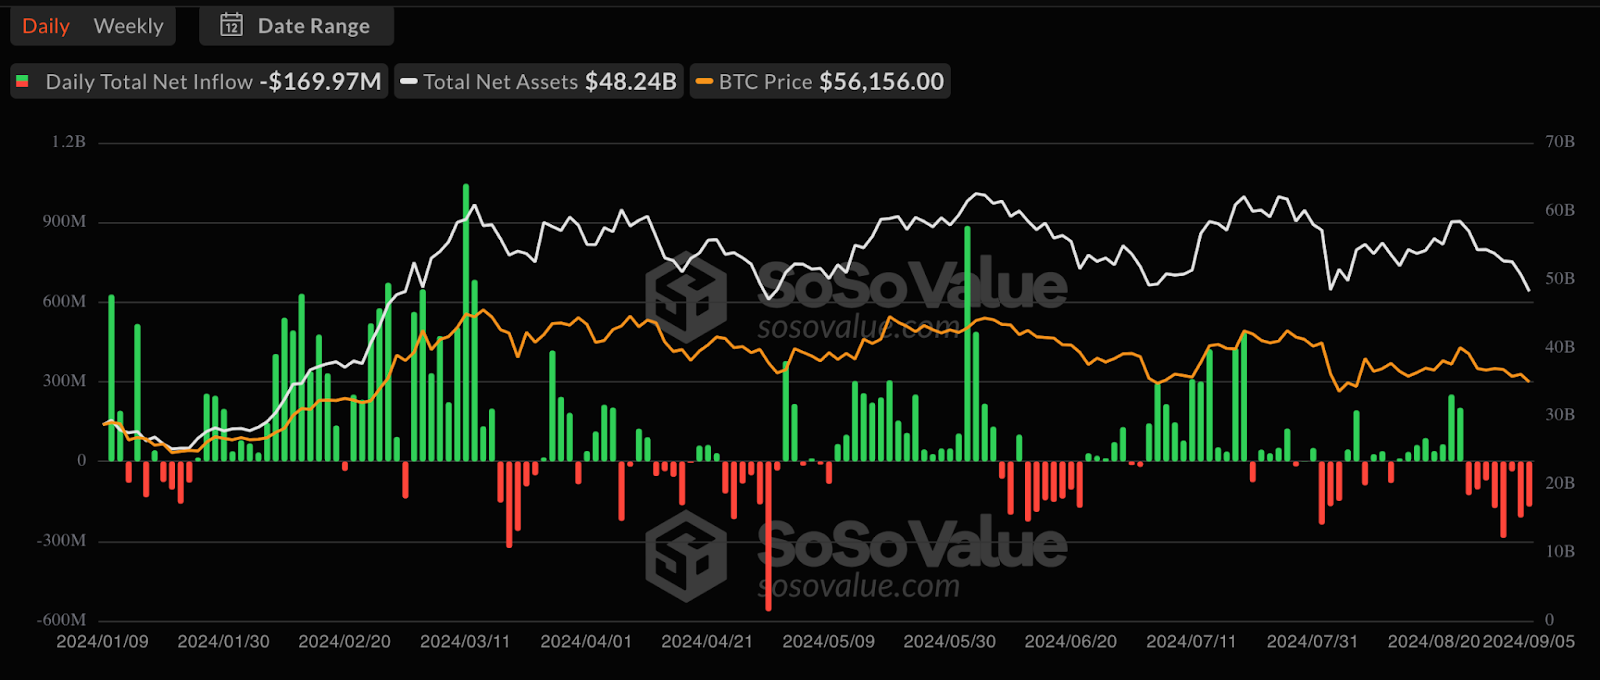Viewport: 1600px width, 680px height.
Task: Click the 10B right axis label
Action: point(1560,551)
